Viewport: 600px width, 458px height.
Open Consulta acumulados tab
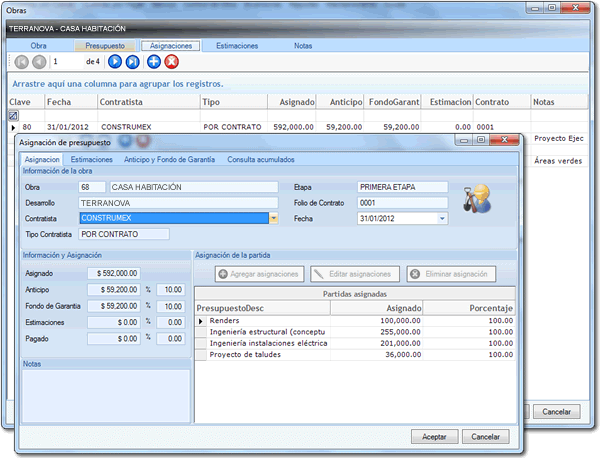(x=261, y=160)
